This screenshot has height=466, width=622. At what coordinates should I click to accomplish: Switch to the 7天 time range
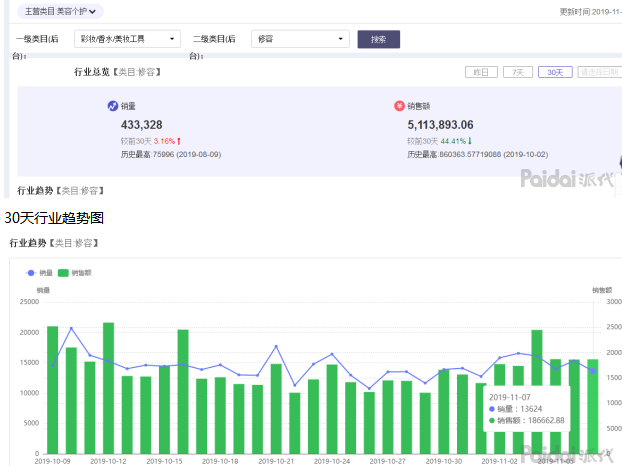tap(518, 72)
